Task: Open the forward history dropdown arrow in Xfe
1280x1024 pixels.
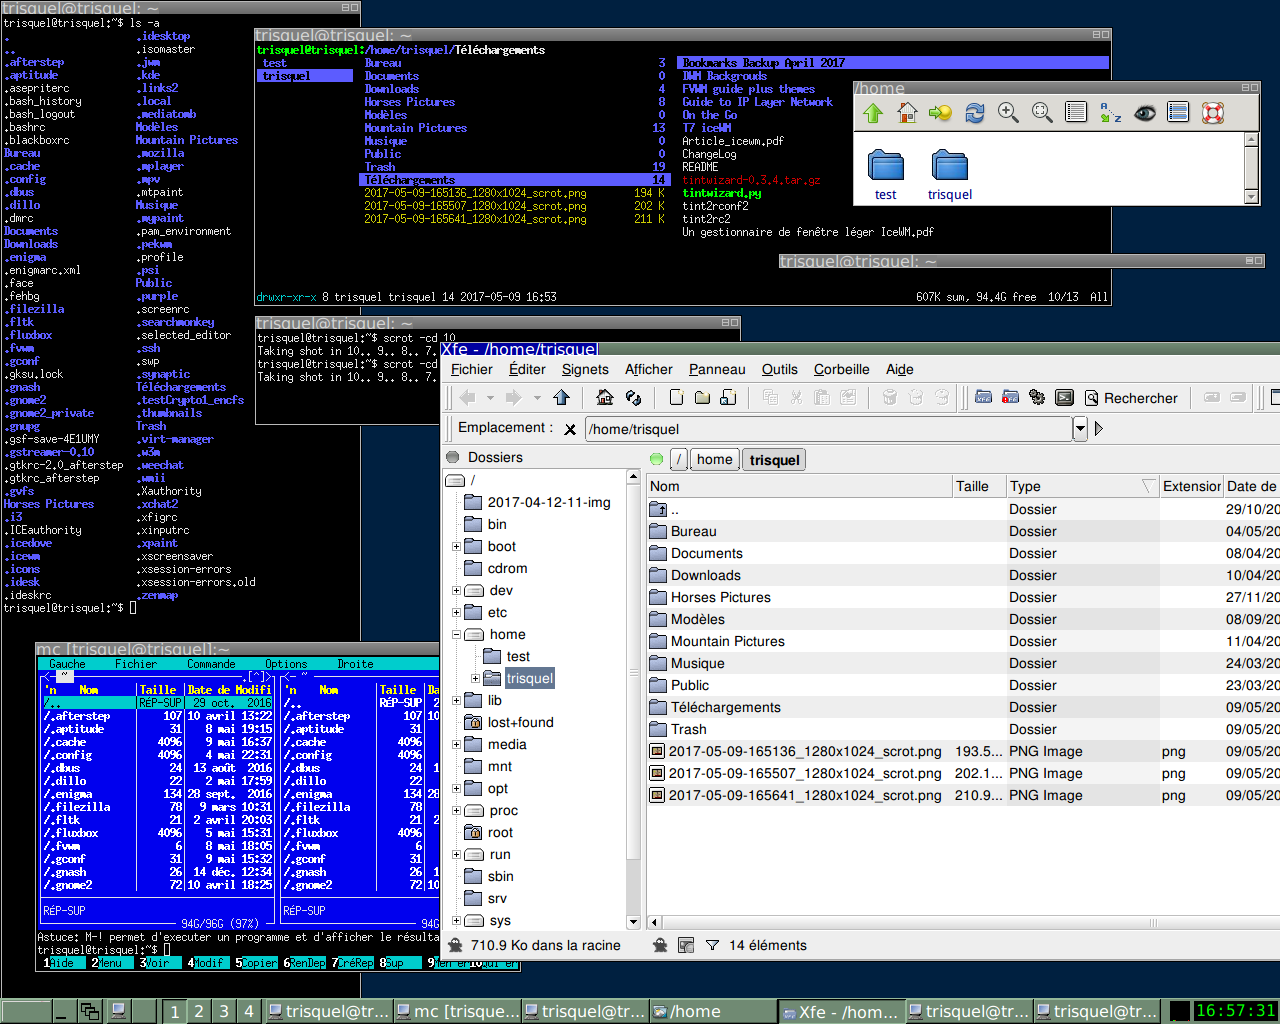Action: [x=537, y=398]
